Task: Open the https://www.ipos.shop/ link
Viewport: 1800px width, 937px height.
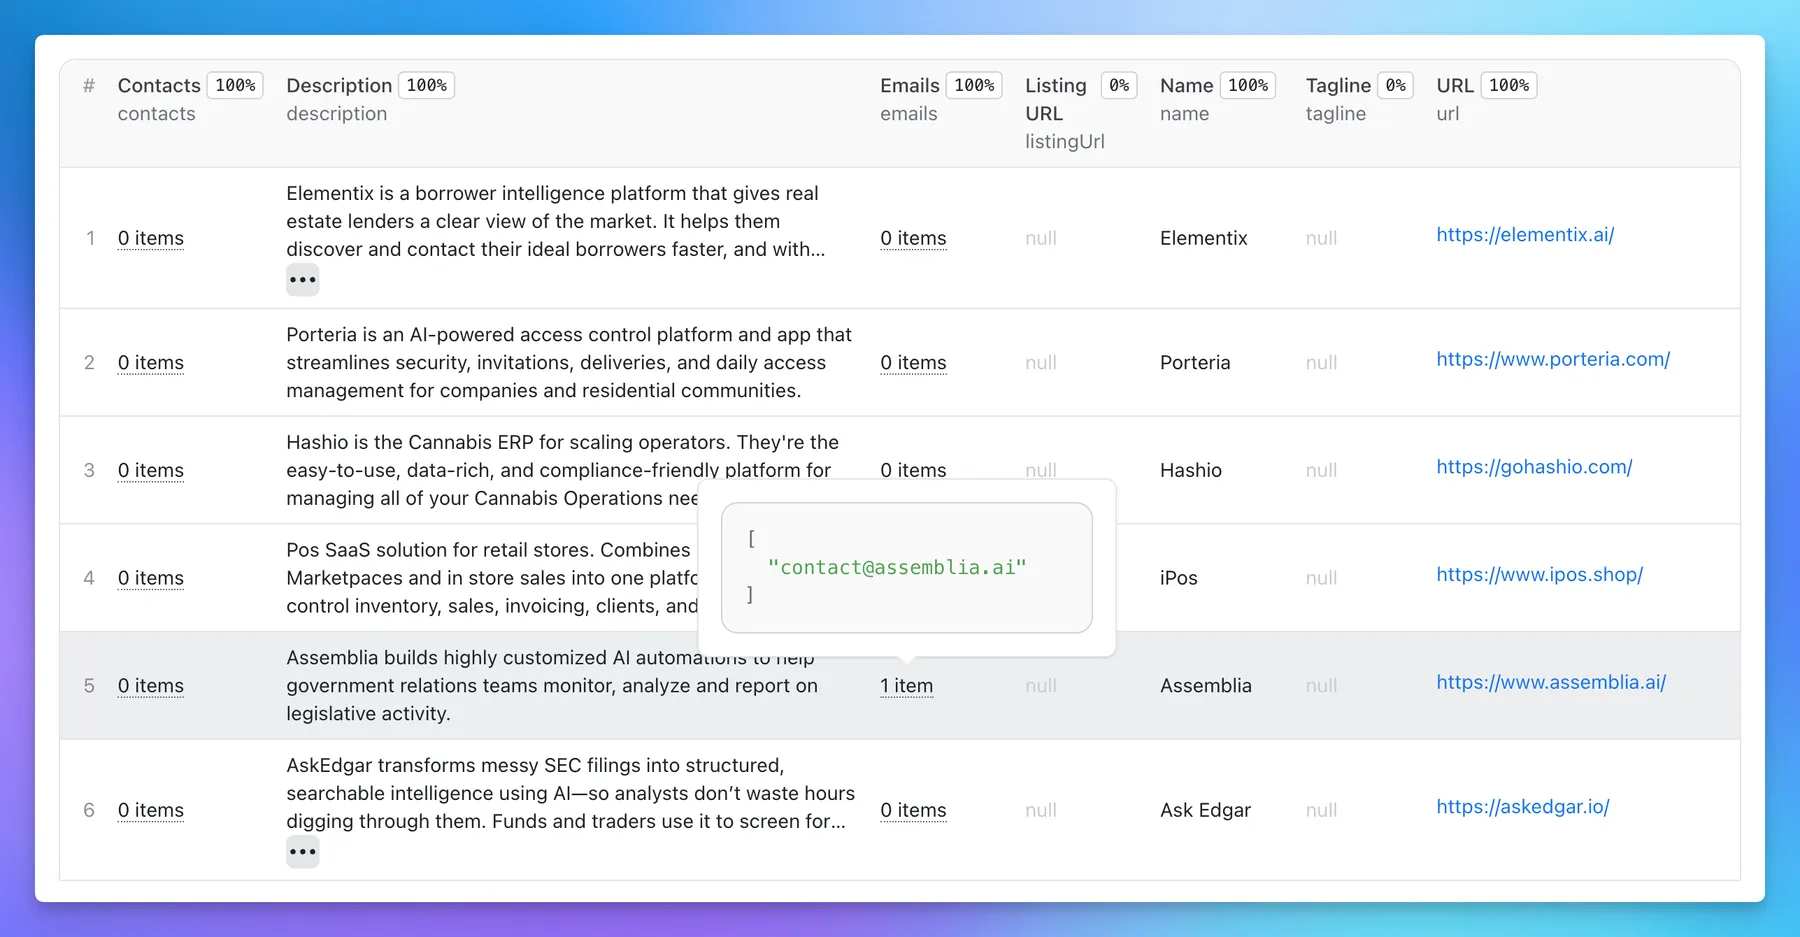Action: click(1539, 575)
